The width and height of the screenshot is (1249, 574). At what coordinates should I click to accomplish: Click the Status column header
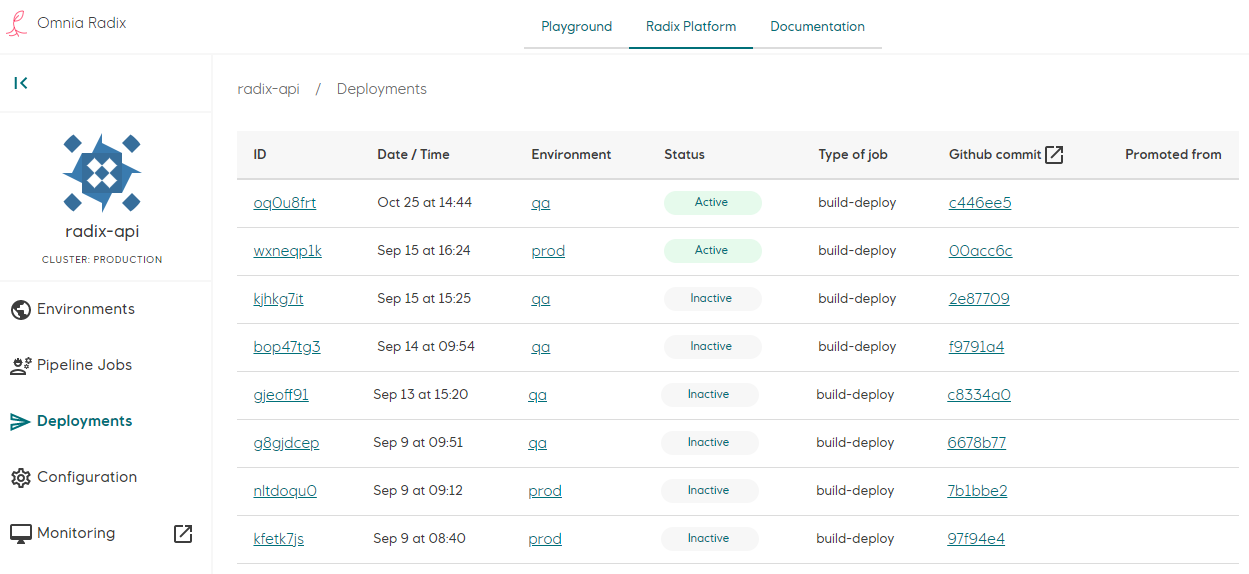[684, 155]
